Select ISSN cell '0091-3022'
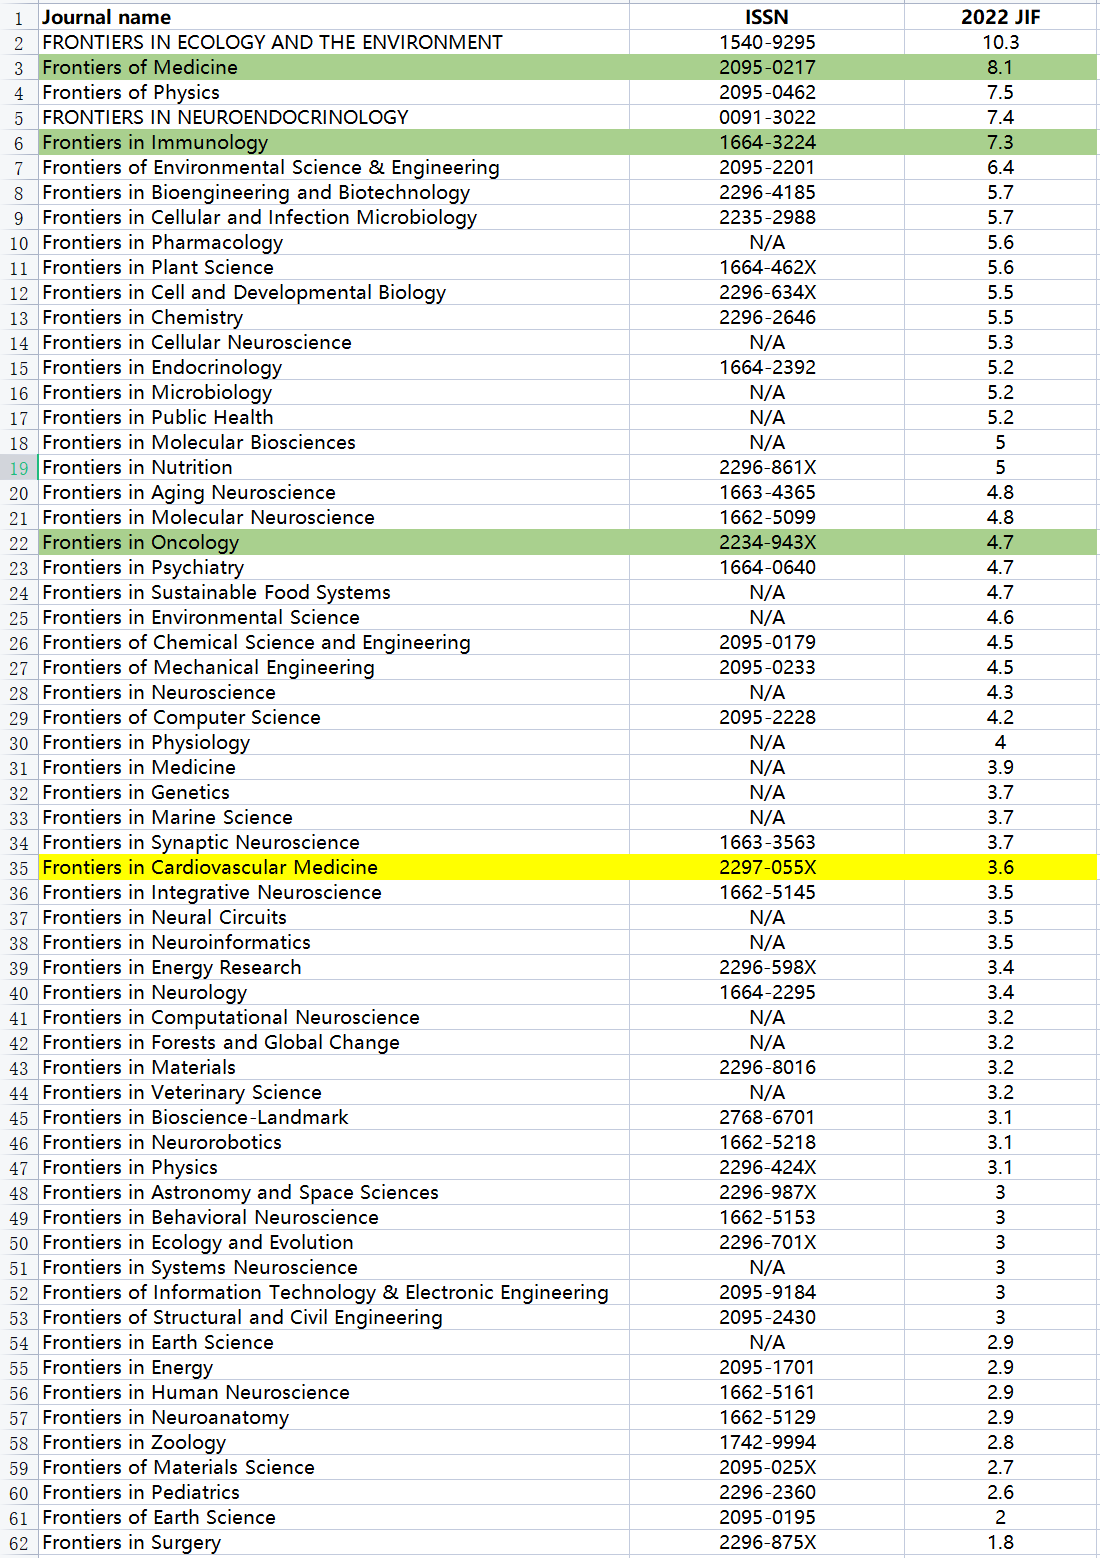This screenshot has width=1100, height=1558. pos(767,117)
